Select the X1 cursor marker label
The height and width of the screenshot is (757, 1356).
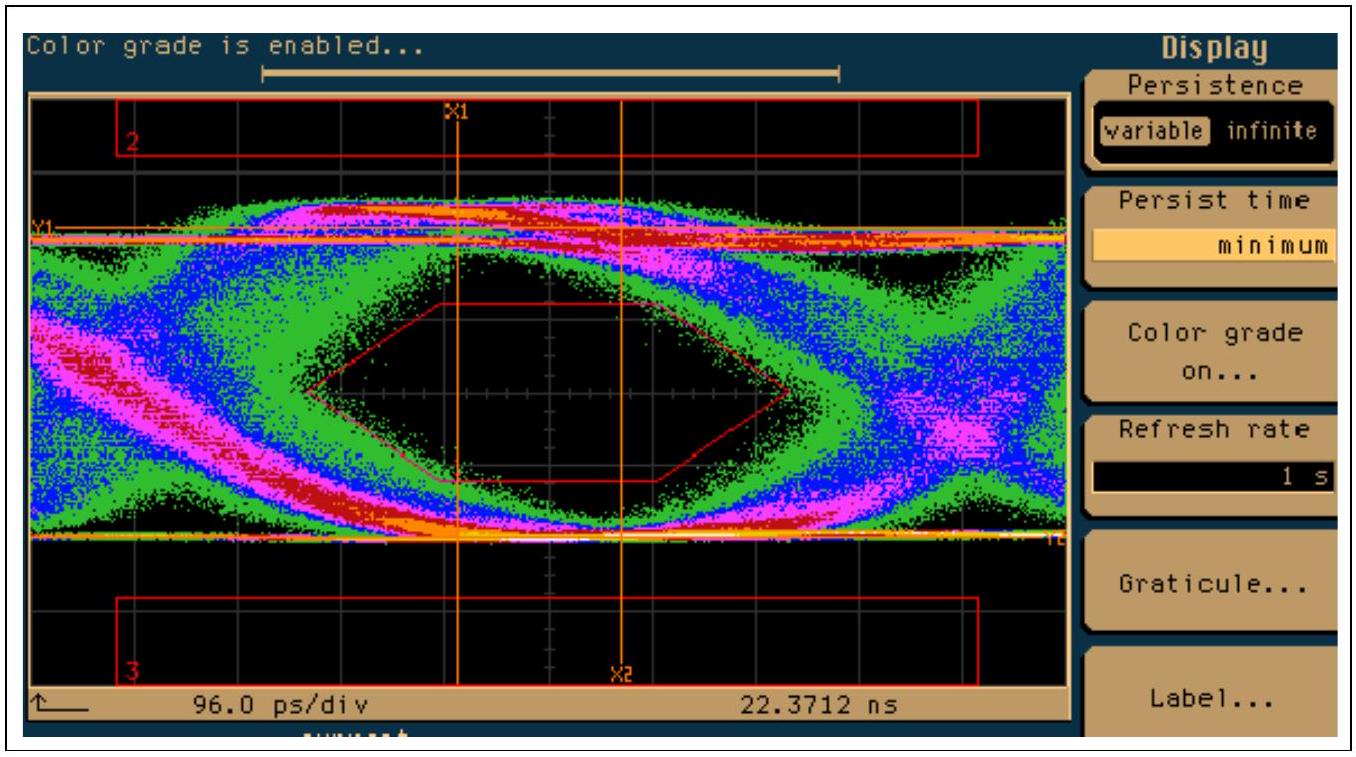(x=456, y=111)
